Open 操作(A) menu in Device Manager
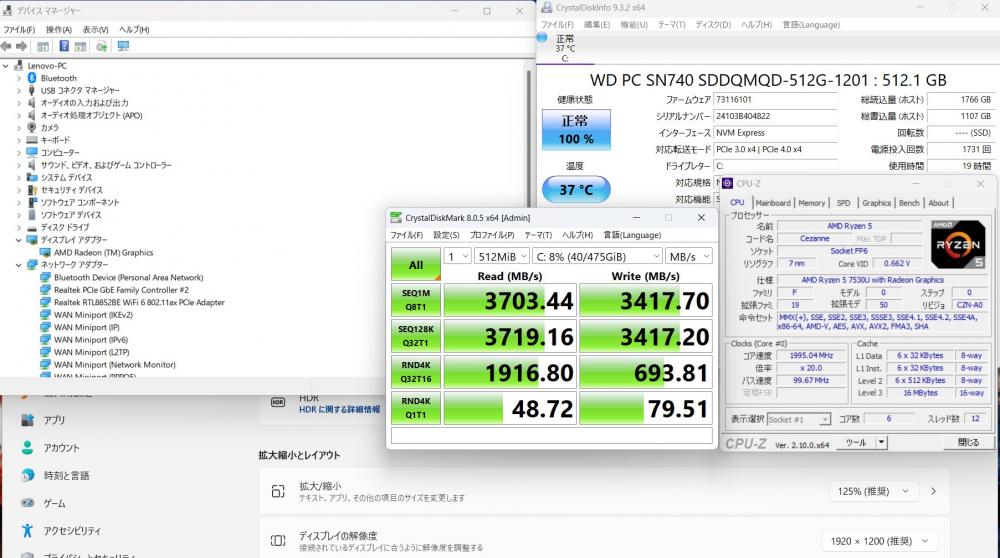This screenshot has height=558, width=1000. tap(59, 29)
